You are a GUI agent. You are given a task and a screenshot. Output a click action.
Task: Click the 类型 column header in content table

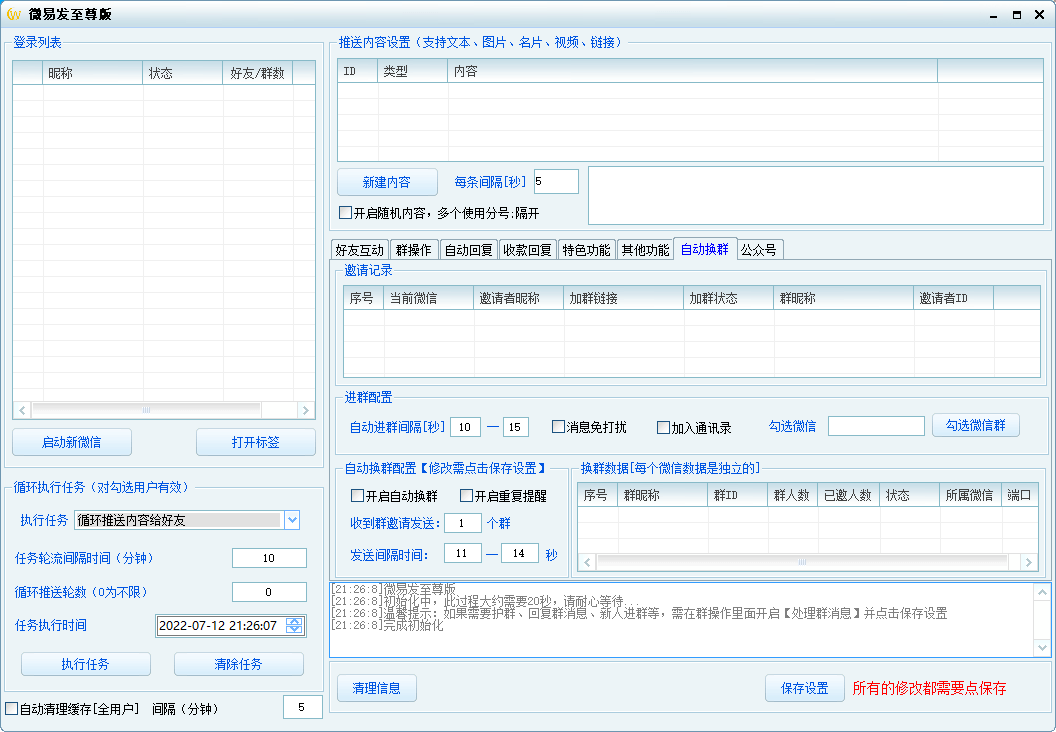(x=412, y=71)
